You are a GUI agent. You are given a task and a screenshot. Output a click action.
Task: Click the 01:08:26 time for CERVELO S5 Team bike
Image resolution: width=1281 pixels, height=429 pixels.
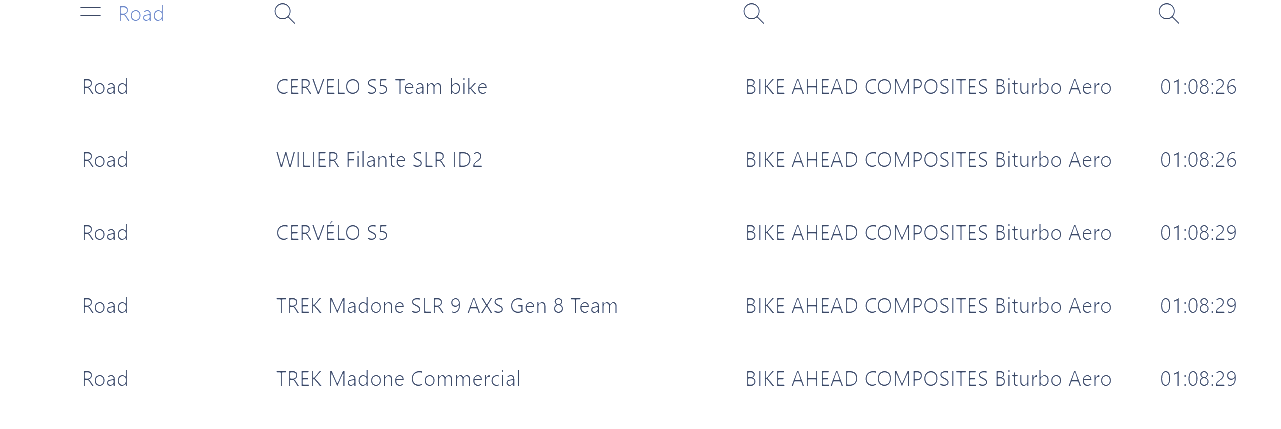pos(1198,87)
